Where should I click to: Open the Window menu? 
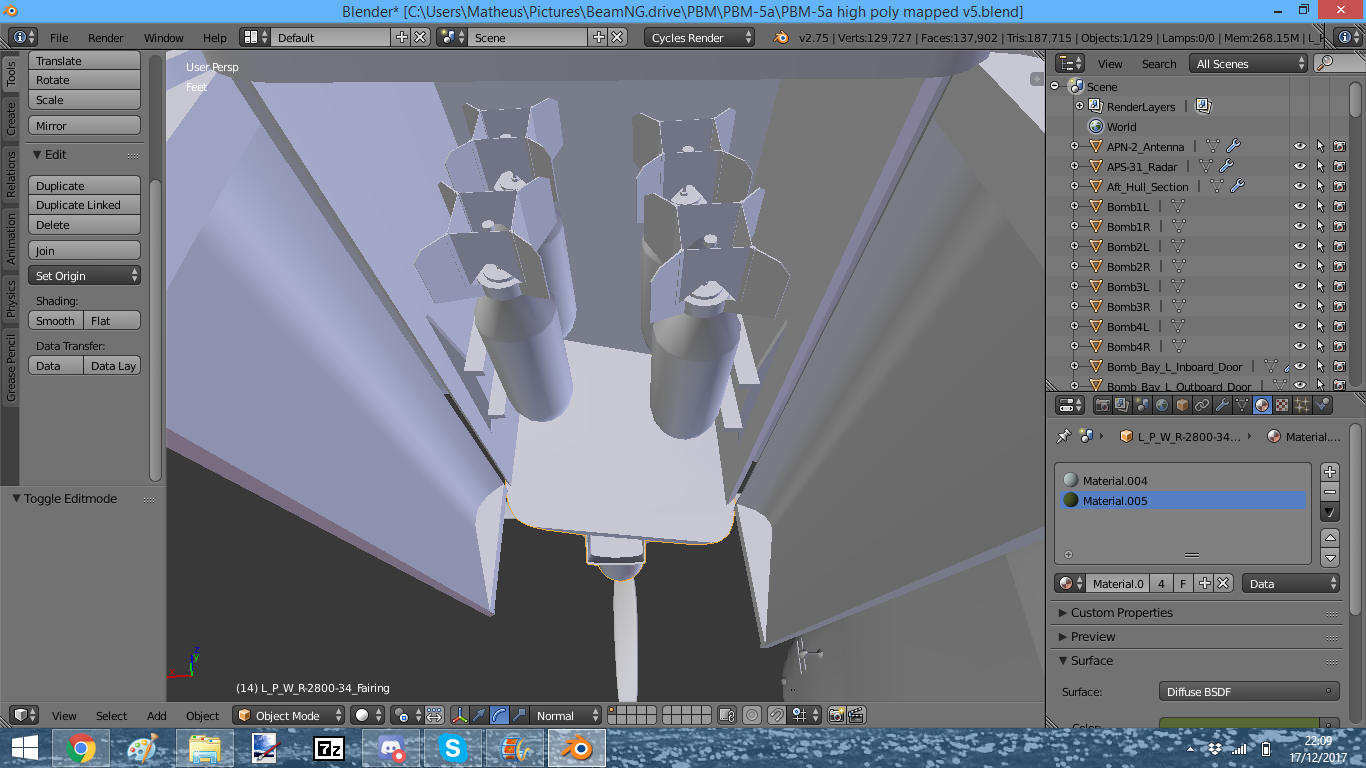click(164, 37)
